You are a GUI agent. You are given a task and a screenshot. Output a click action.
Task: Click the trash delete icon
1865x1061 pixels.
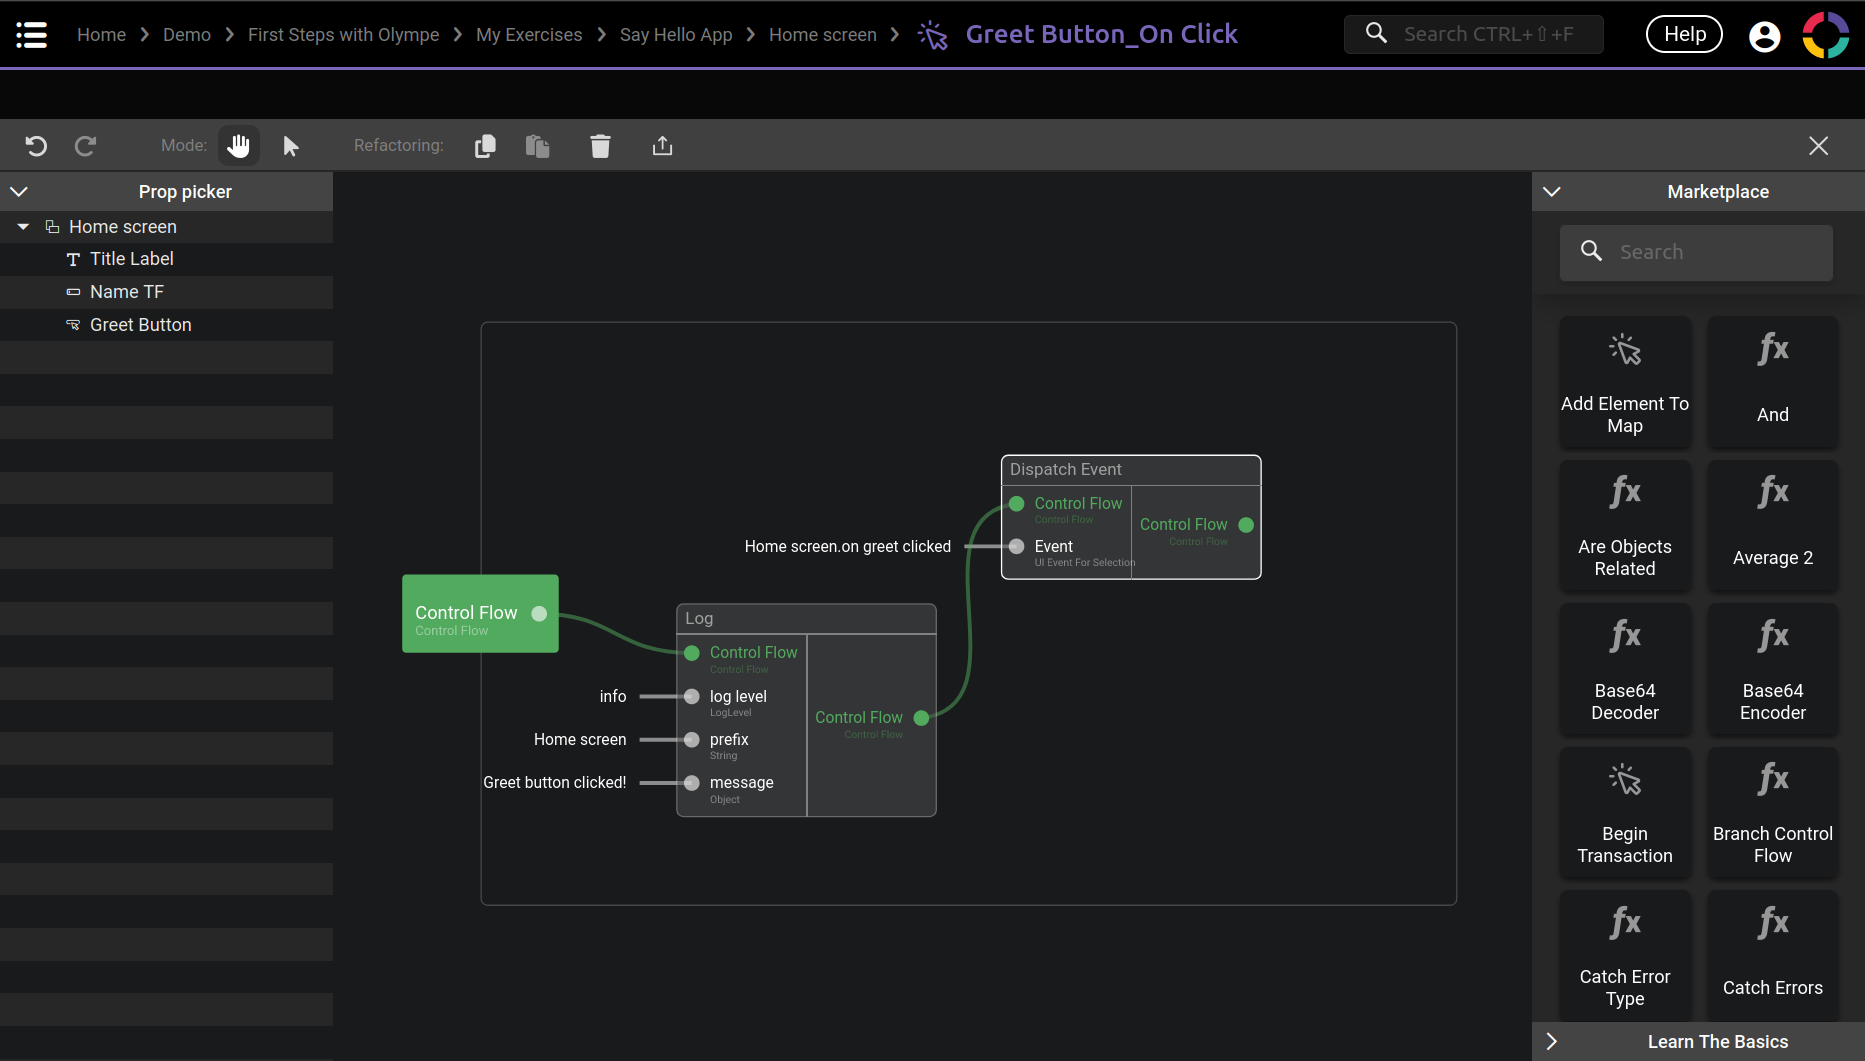coord(600,146)
